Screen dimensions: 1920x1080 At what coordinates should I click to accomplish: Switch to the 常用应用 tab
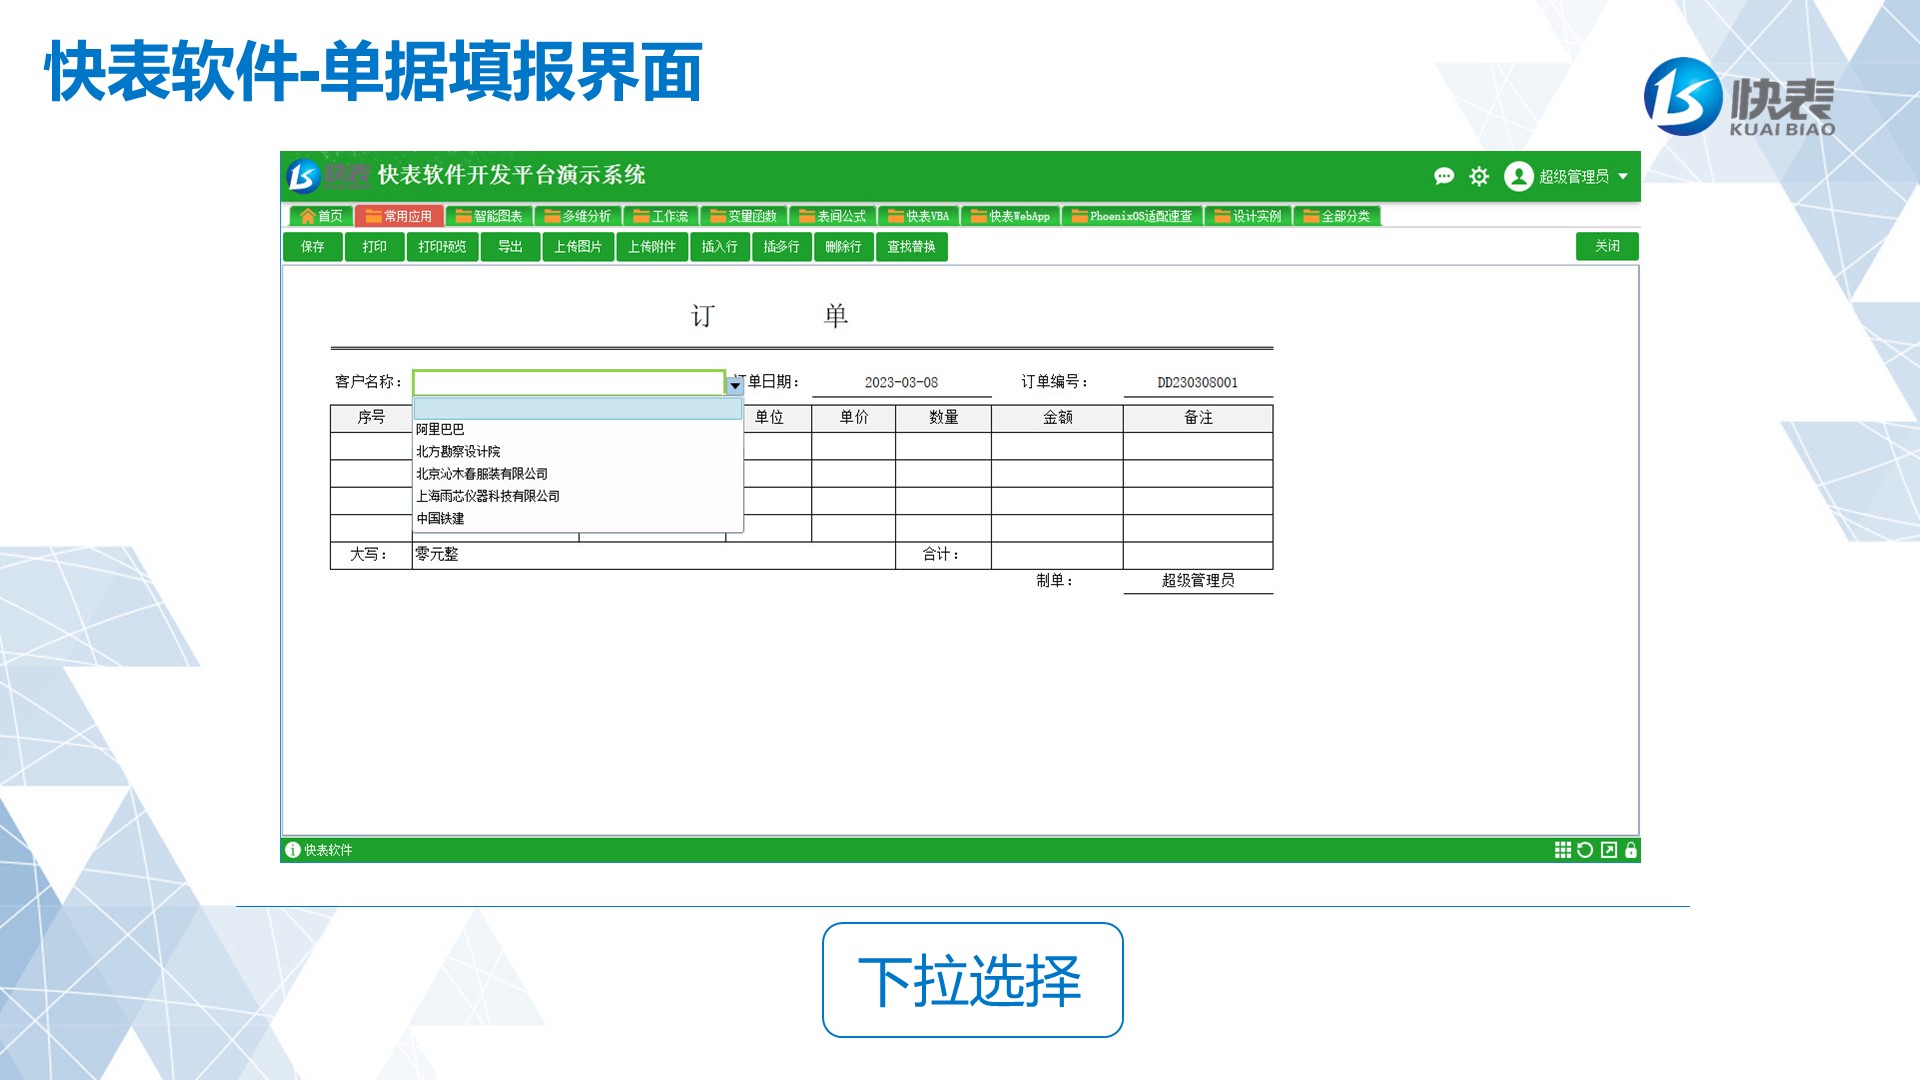tap(398, 216)
